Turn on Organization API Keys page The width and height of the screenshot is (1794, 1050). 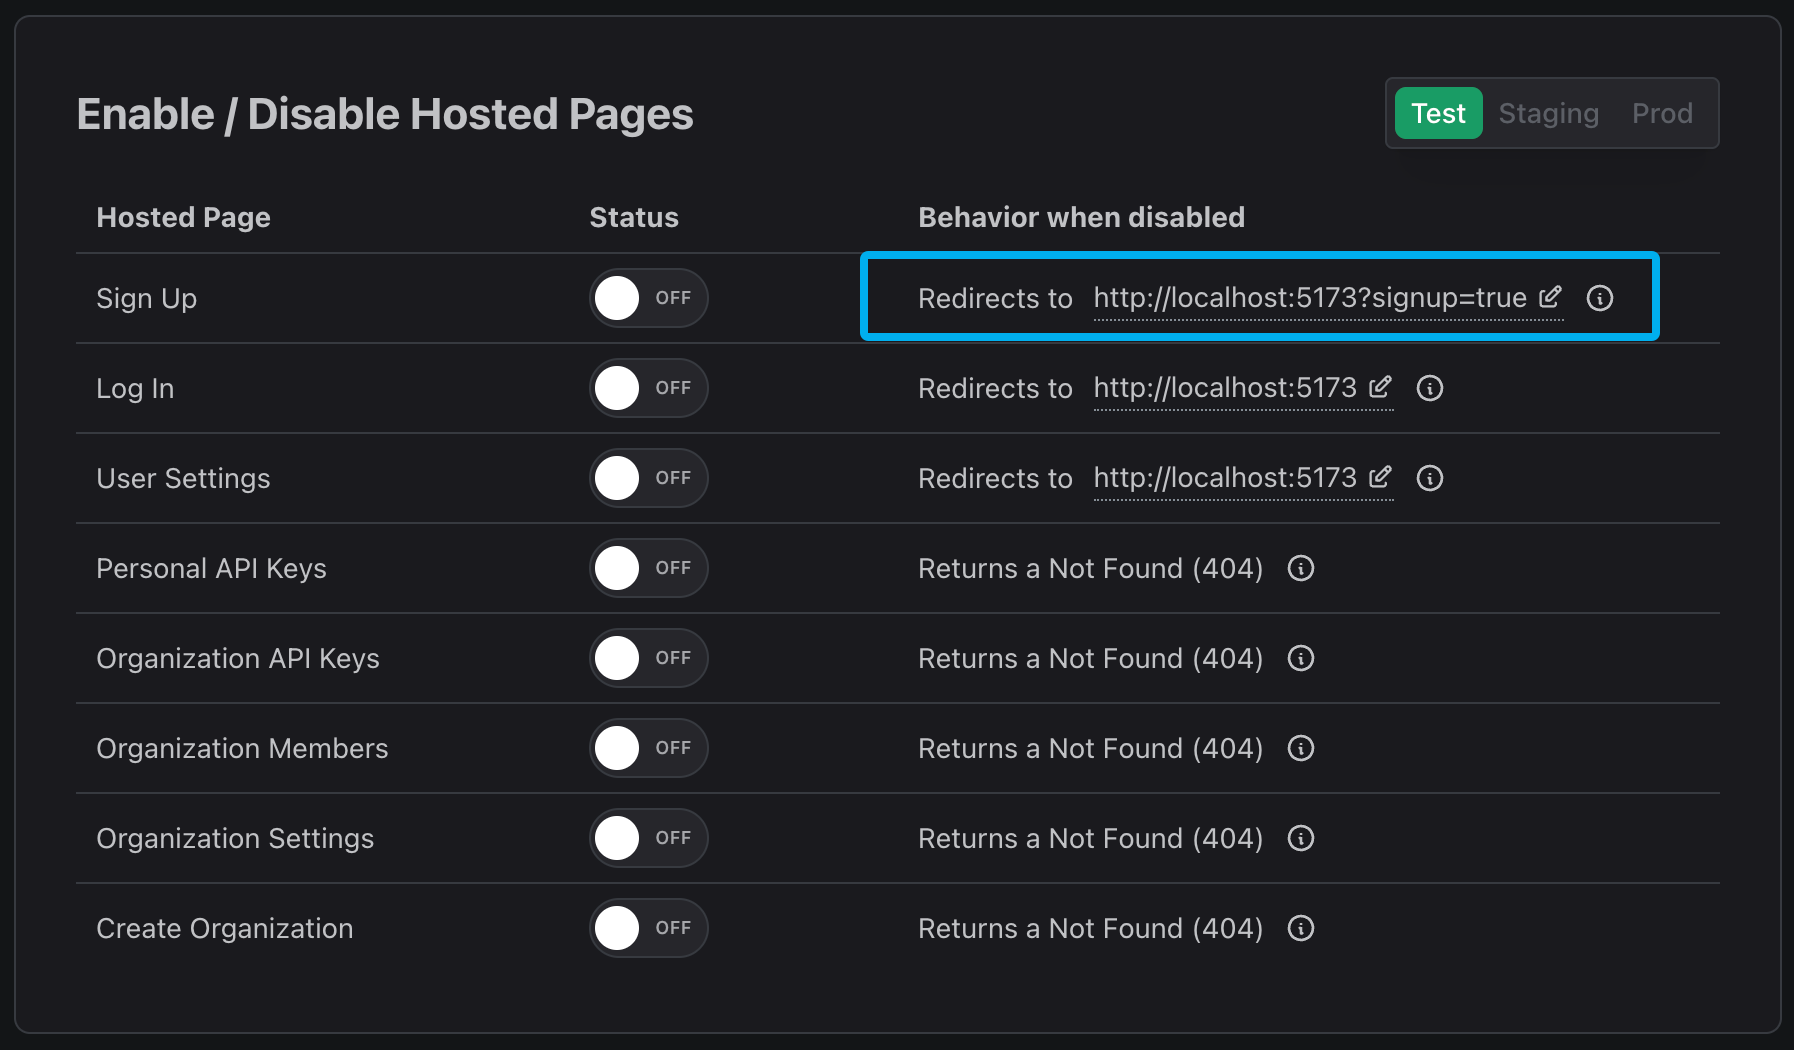pos(649,658)
